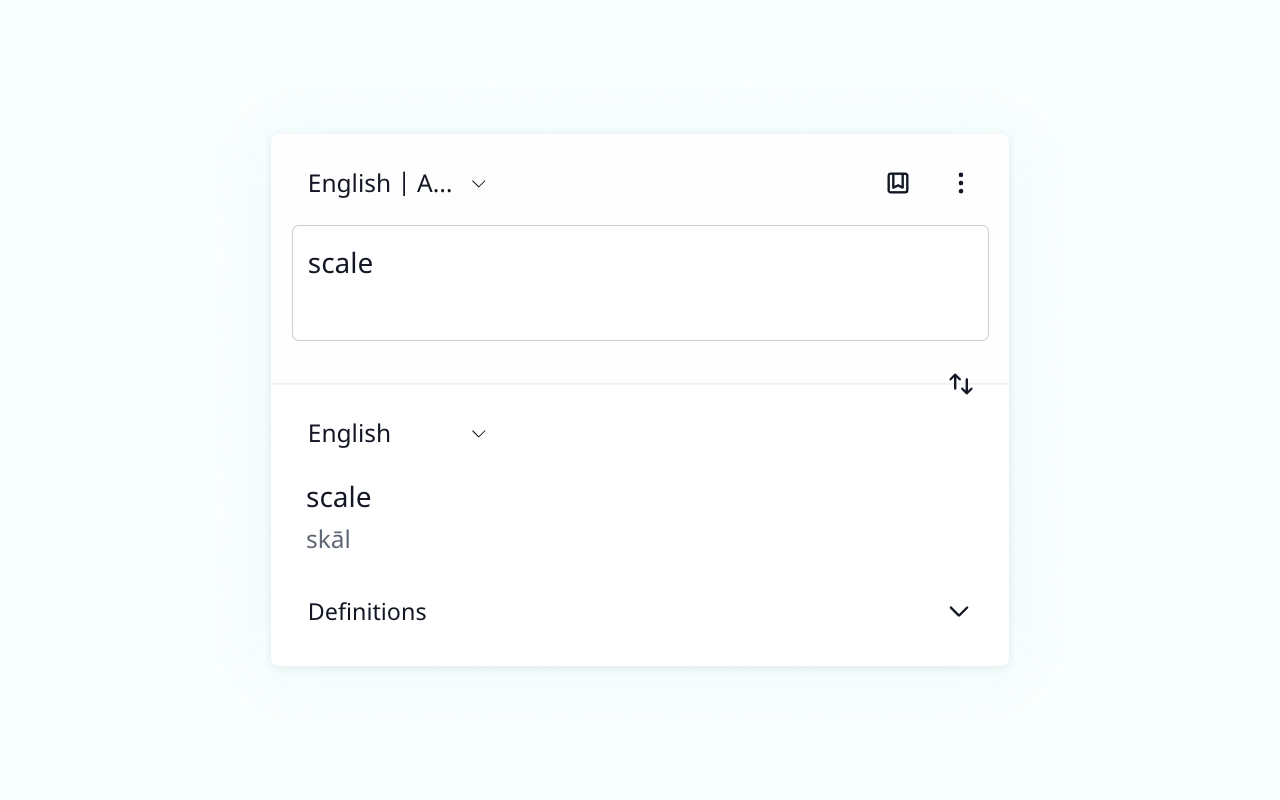This screenshot has width=1280, height=800.
Task: Click the source language chevron arrow
Action: (479, 184)
